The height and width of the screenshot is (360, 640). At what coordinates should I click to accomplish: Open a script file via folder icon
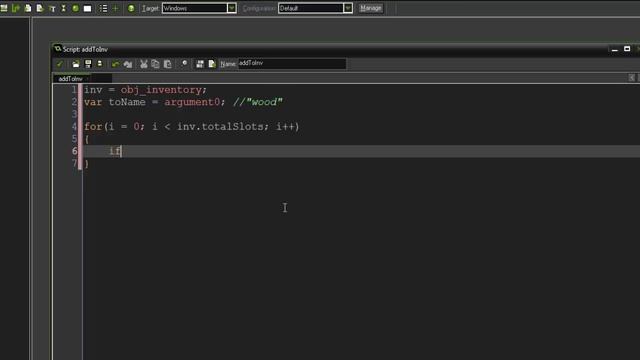pyautogui.click(x=76, y=64)
